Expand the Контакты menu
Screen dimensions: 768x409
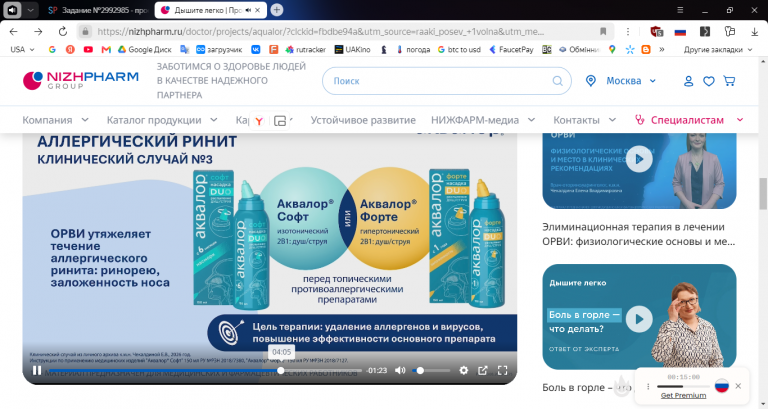(x=584, y=120)
